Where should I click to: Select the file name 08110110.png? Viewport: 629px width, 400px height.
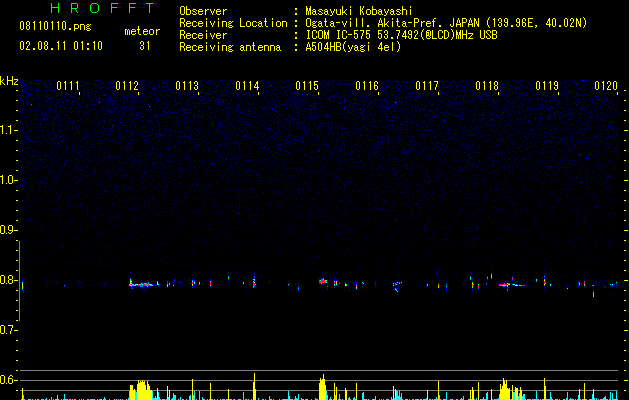(x=55, y=27)
